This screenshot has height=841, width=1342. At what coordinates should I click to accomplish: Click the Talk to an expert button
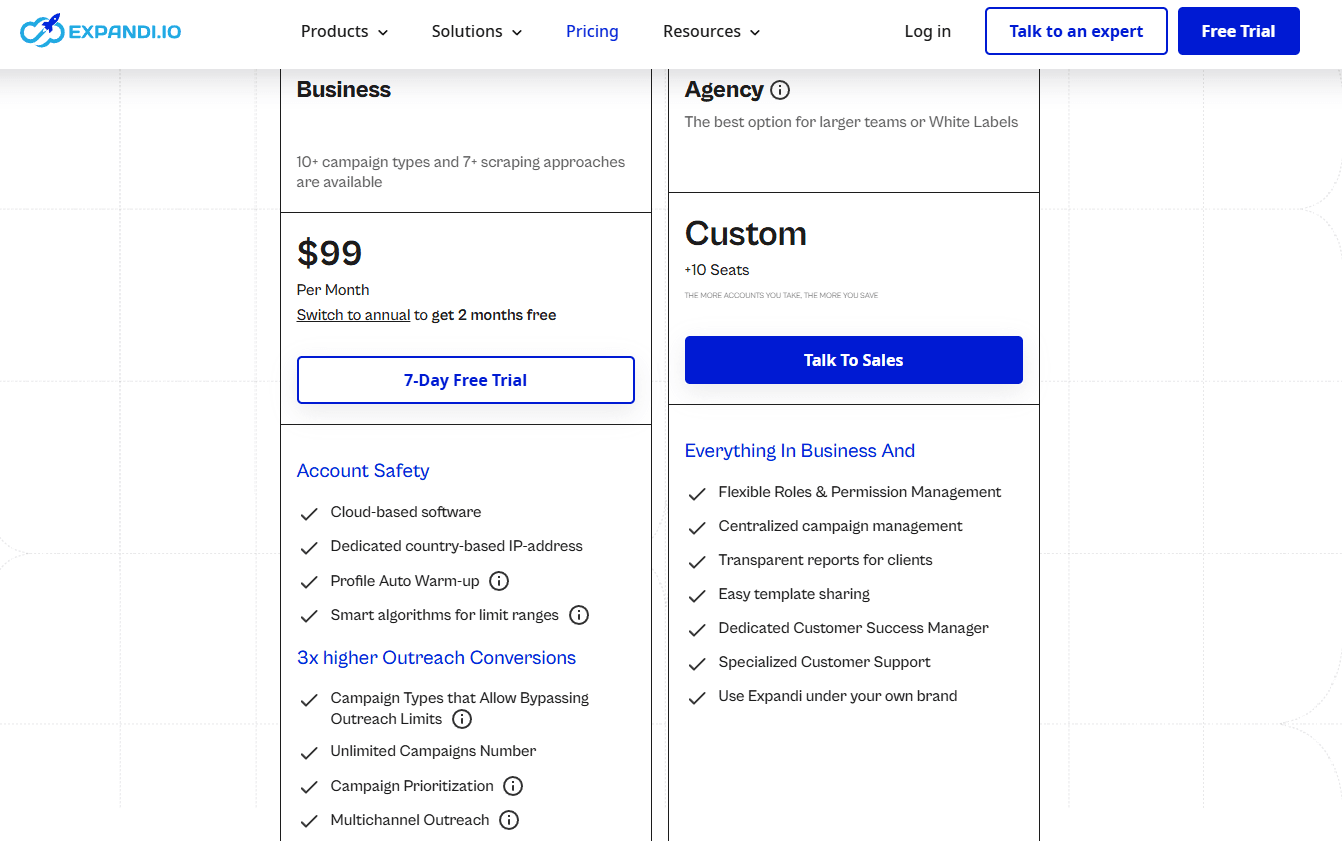pos(1076,31)
